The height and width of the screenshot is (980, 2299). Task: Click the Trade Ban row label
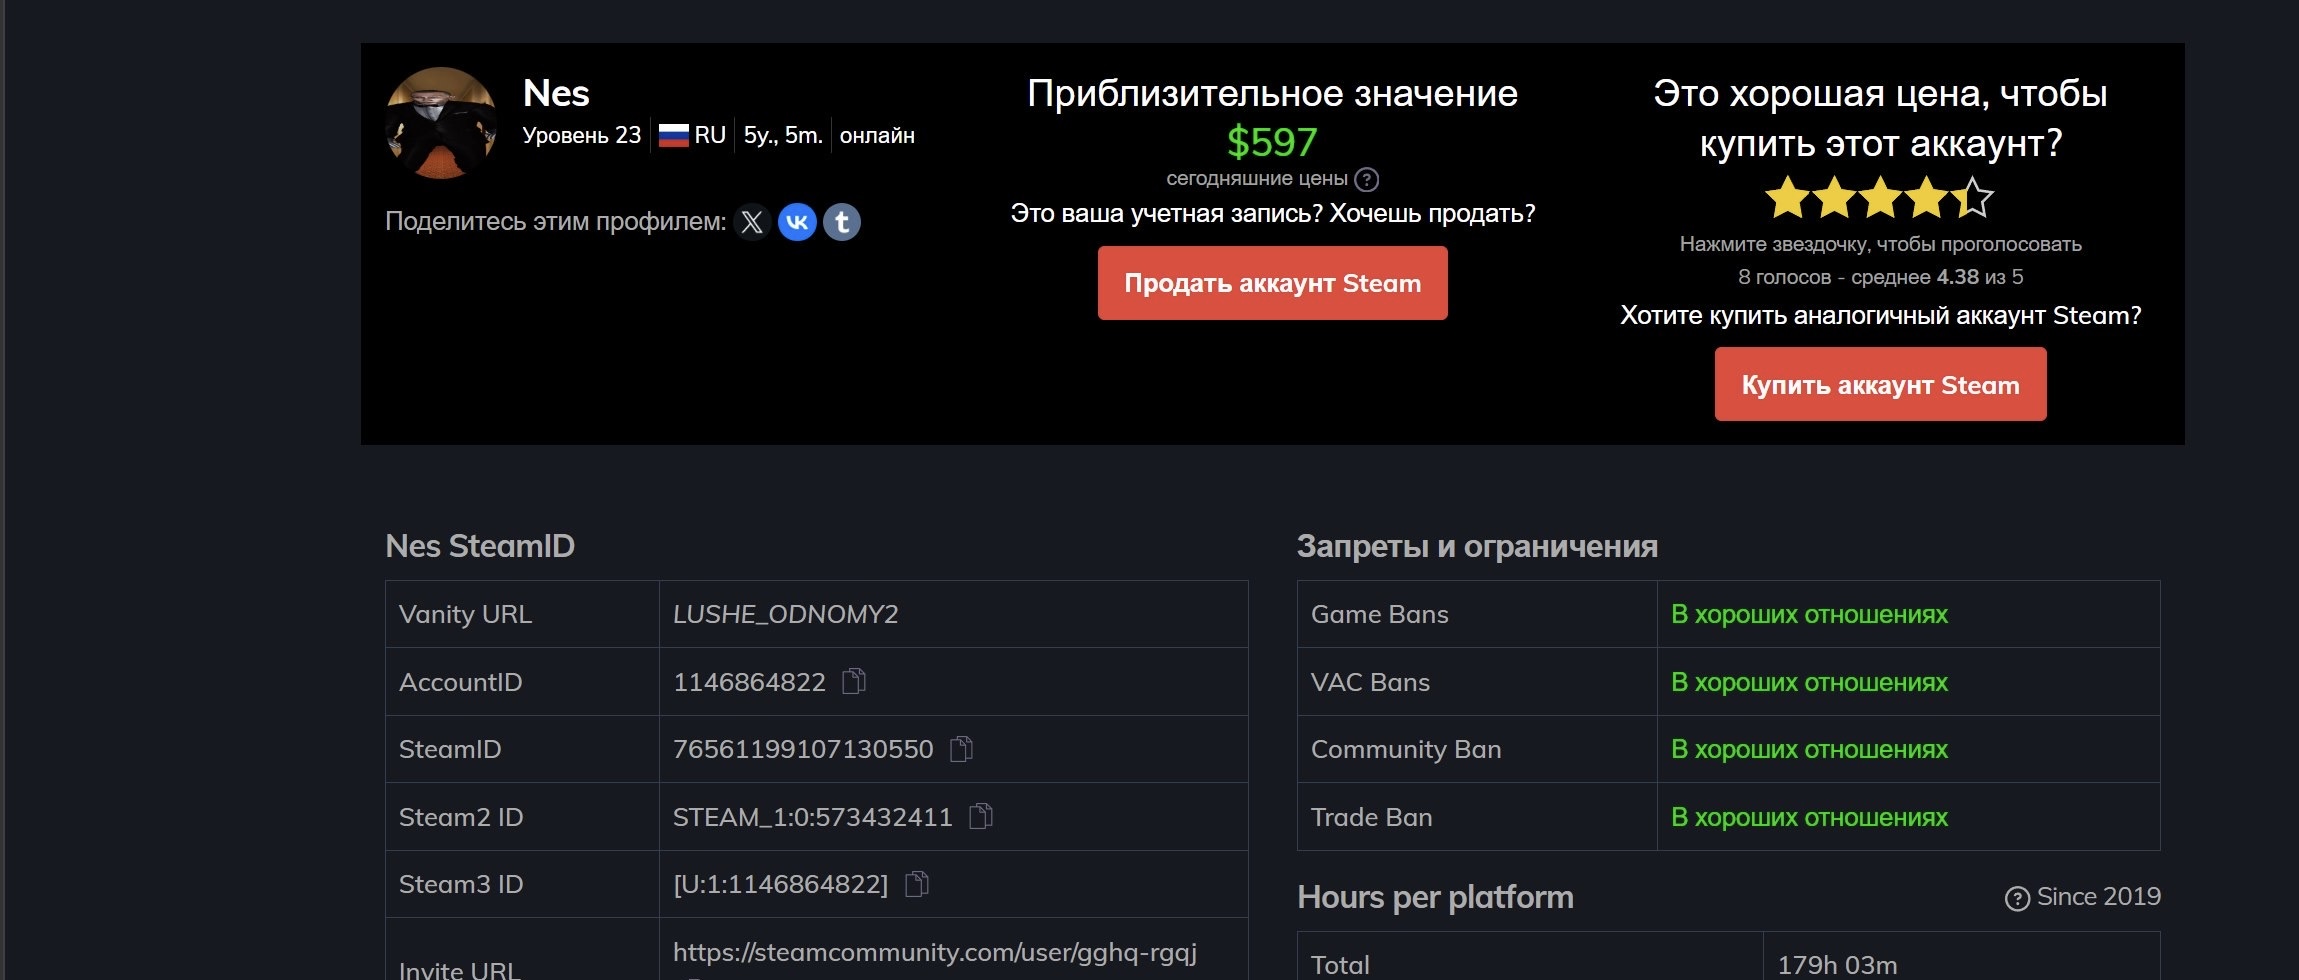1371,817
